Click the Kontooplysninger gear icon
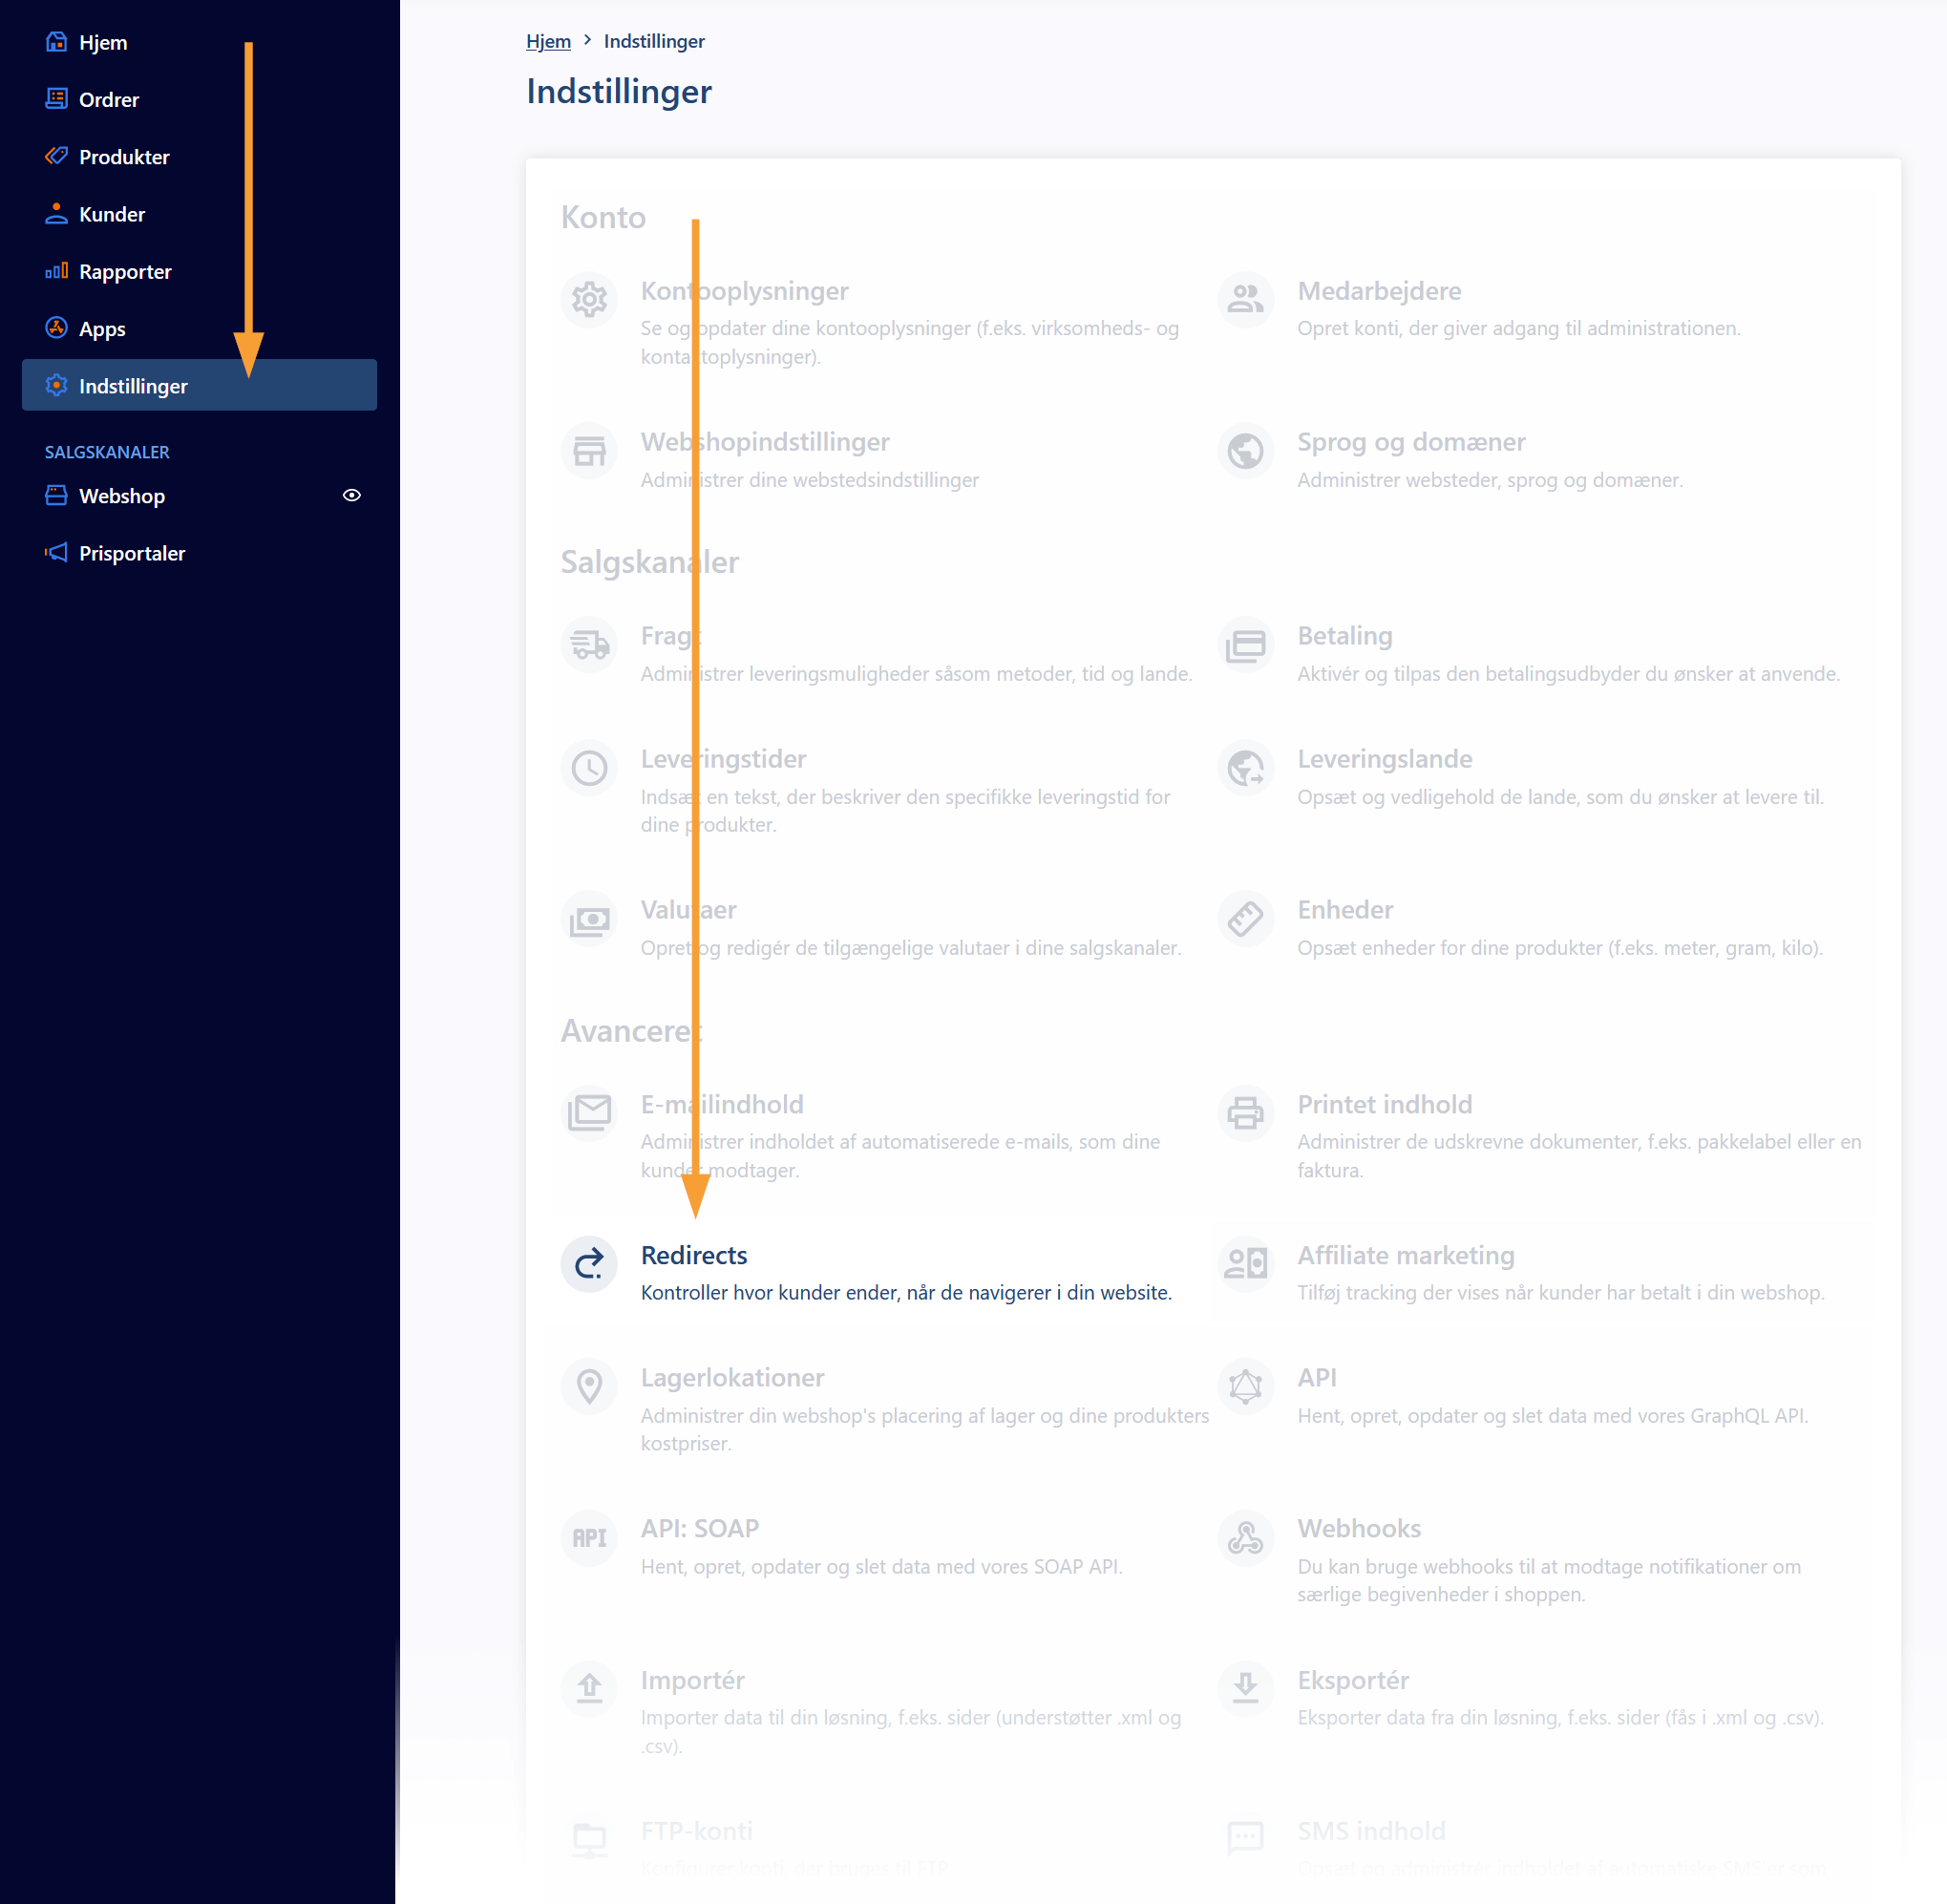 [x=589, y=299]
